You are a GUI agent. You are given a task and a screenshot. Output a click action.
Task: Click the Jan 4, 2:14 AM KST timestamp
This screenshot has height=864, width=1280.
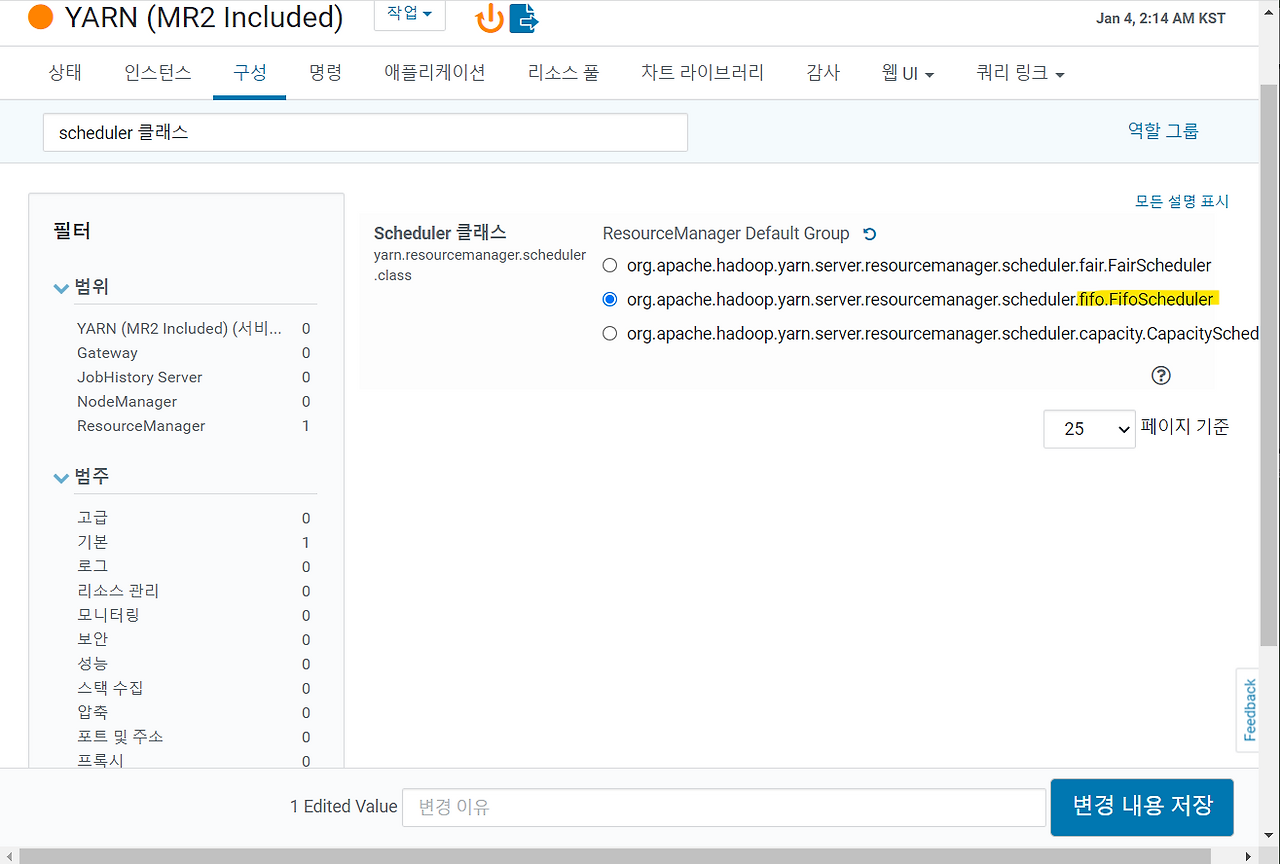(x=1160, y=18)
